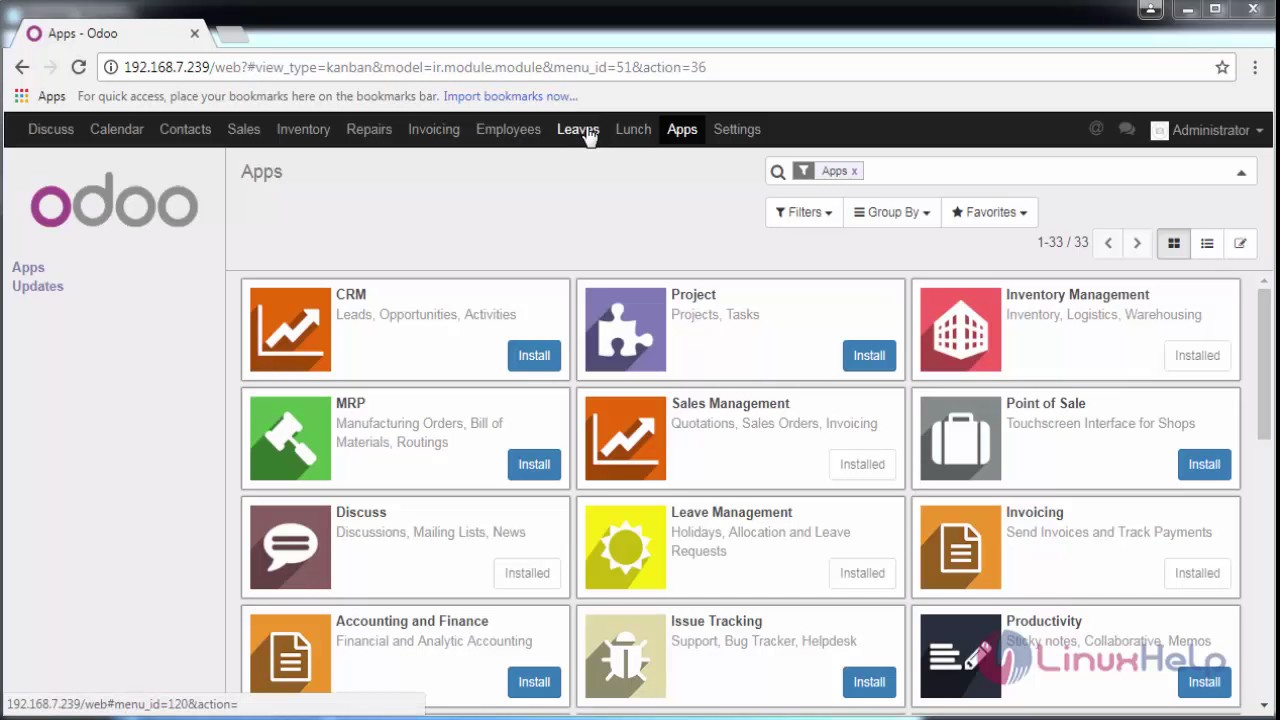Screen dimensions: 1280x720
Task: Click the search magnifier icon
Action: 778,172
